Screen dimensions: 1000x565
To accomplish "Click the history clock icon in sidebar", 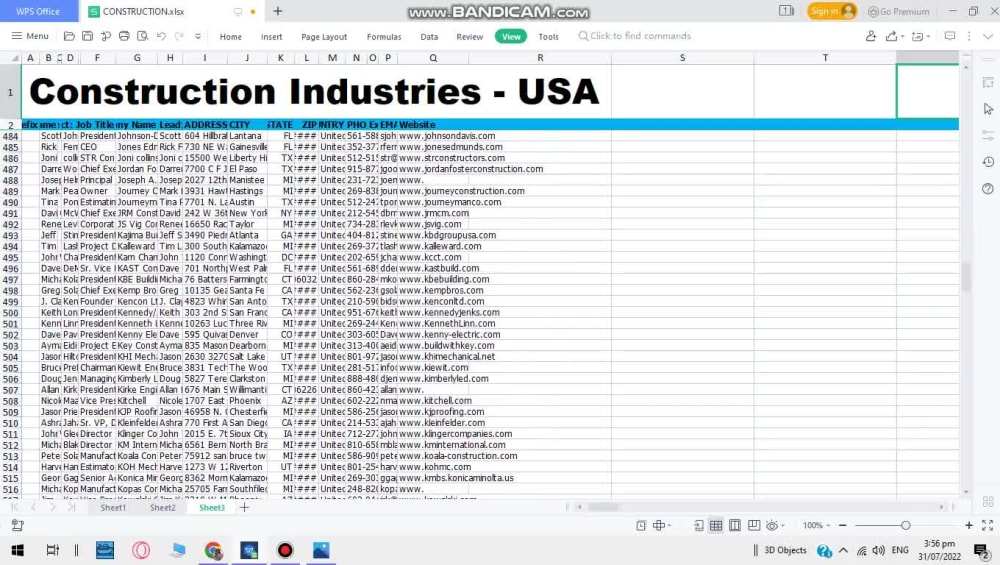I will click(x=988, y=162).
